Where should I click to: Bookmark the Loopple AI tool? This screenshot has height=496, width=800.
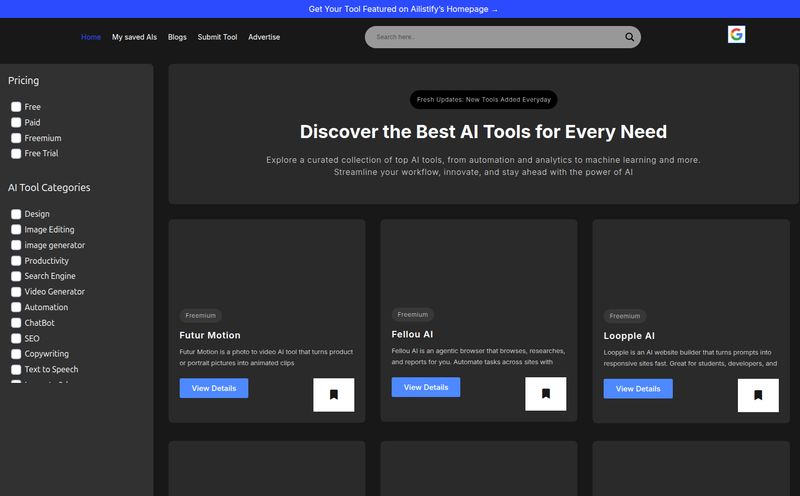click(758, 395)
